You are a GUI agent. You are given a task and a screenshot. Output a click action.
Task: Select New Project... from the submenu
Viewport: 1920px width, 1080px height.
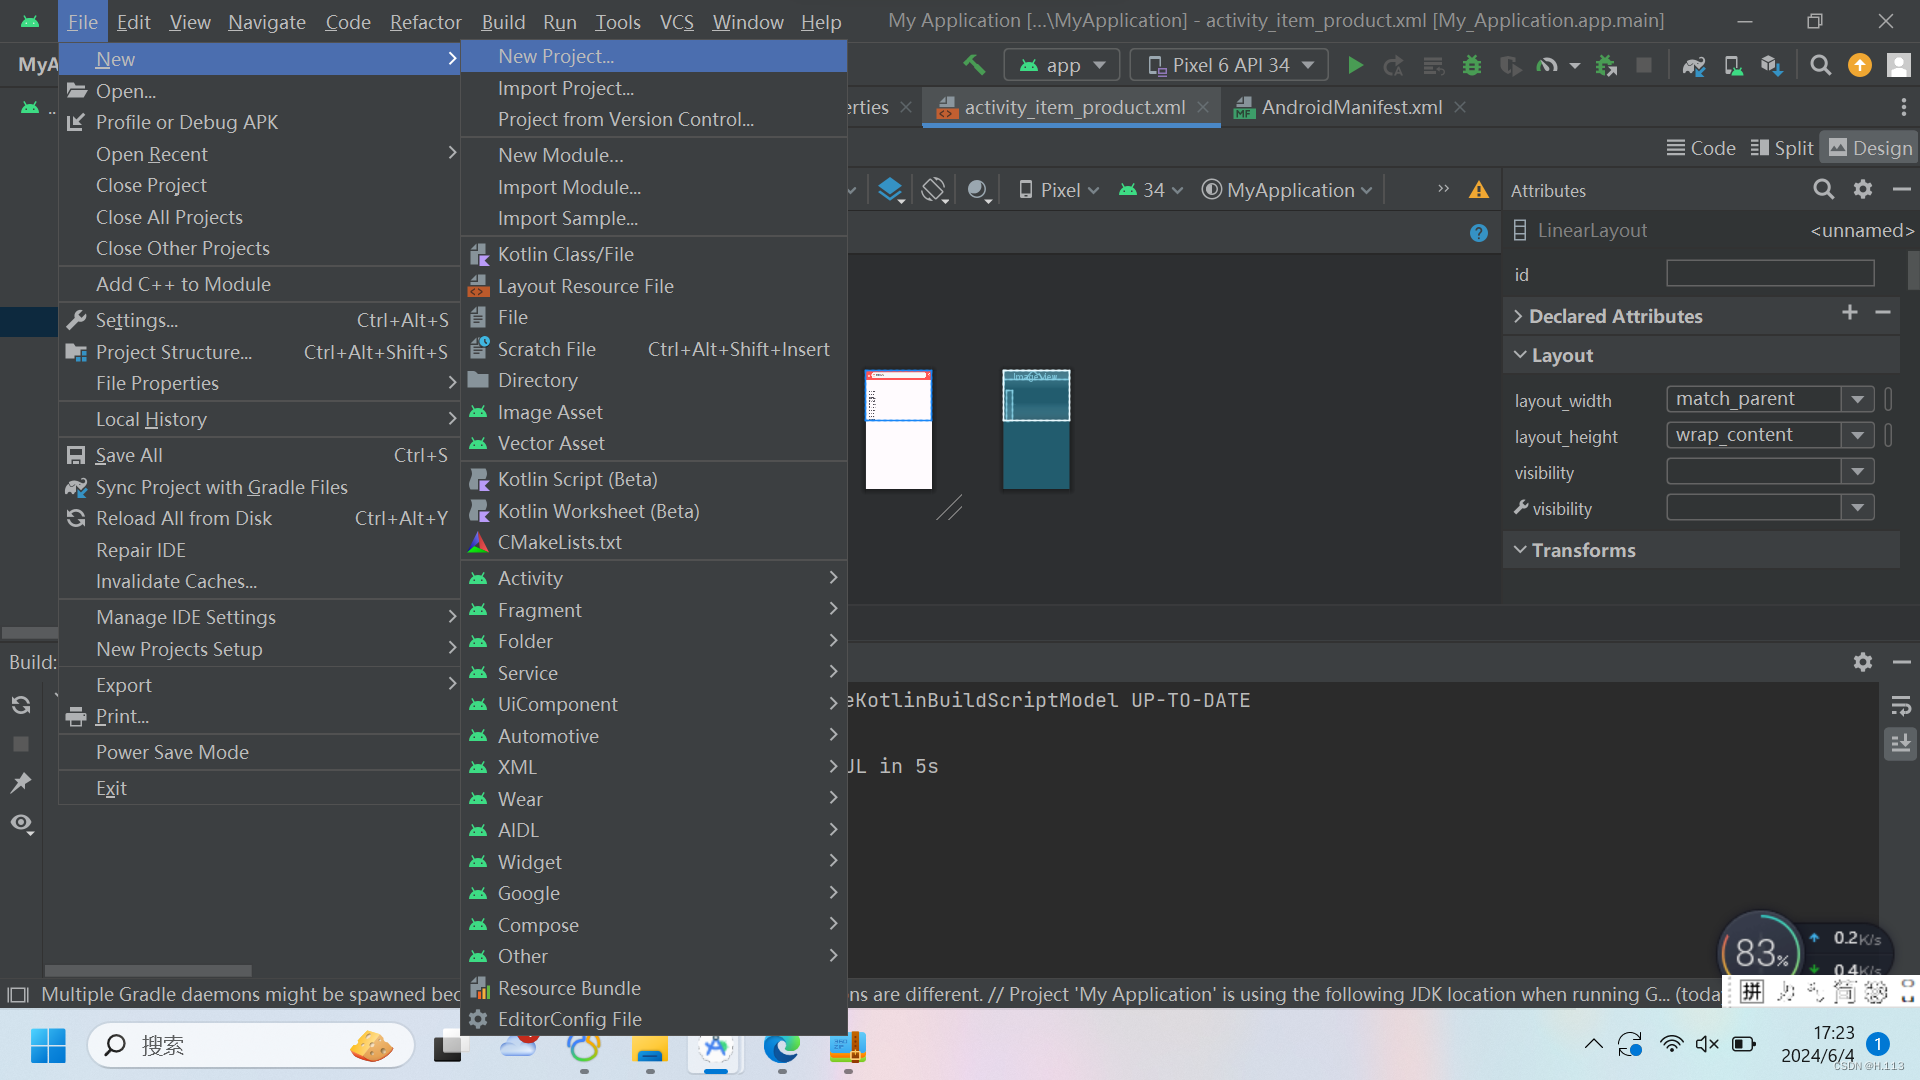[556, 57]
